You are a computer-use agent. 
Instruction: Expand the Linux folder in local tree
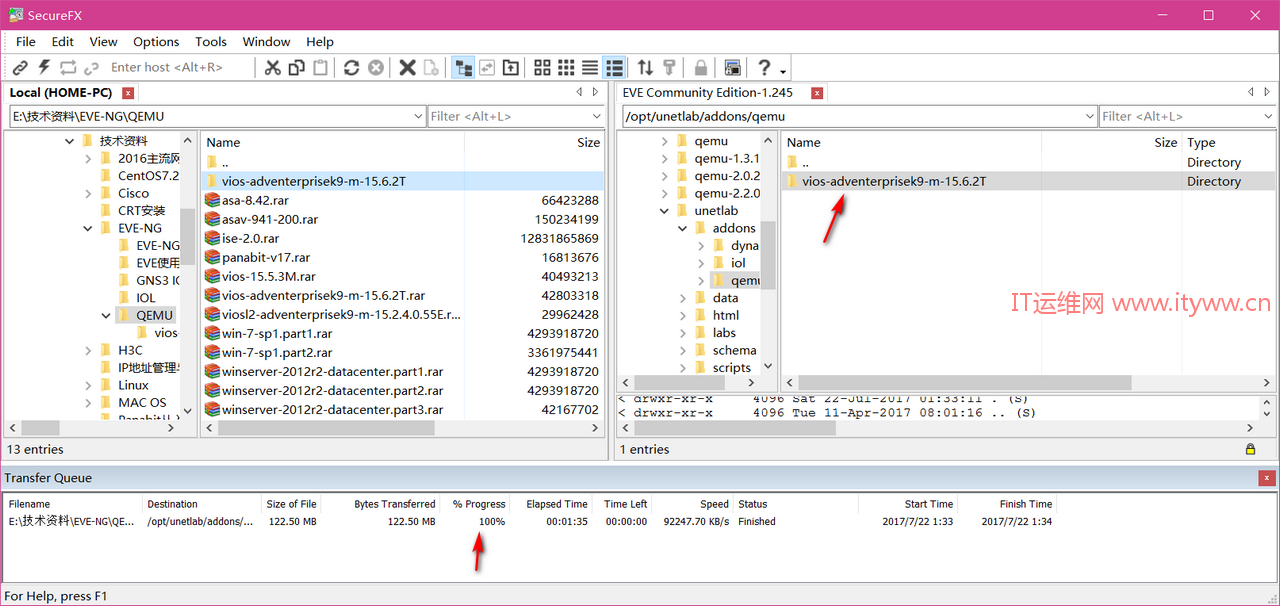pos(88,385)
